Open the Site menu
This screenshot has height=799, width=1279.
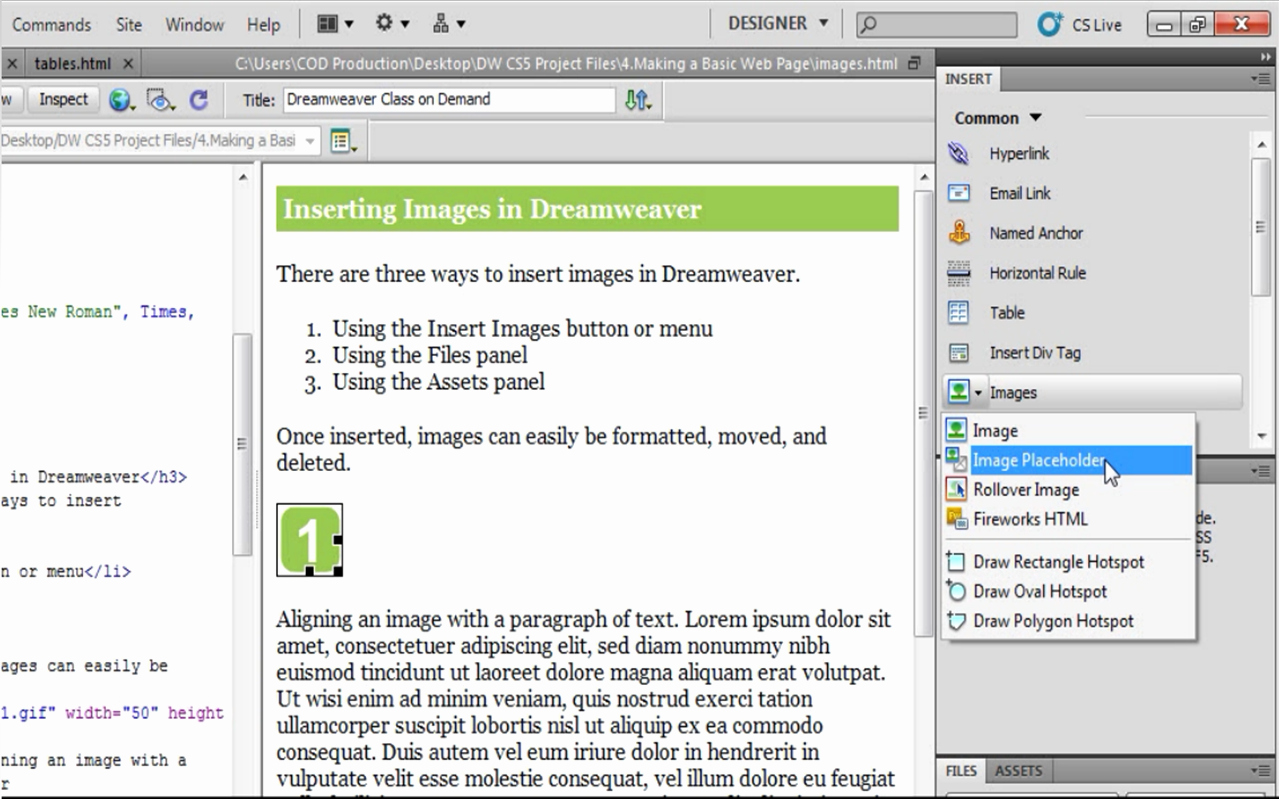pyautogui.click(x=129, y=24)
